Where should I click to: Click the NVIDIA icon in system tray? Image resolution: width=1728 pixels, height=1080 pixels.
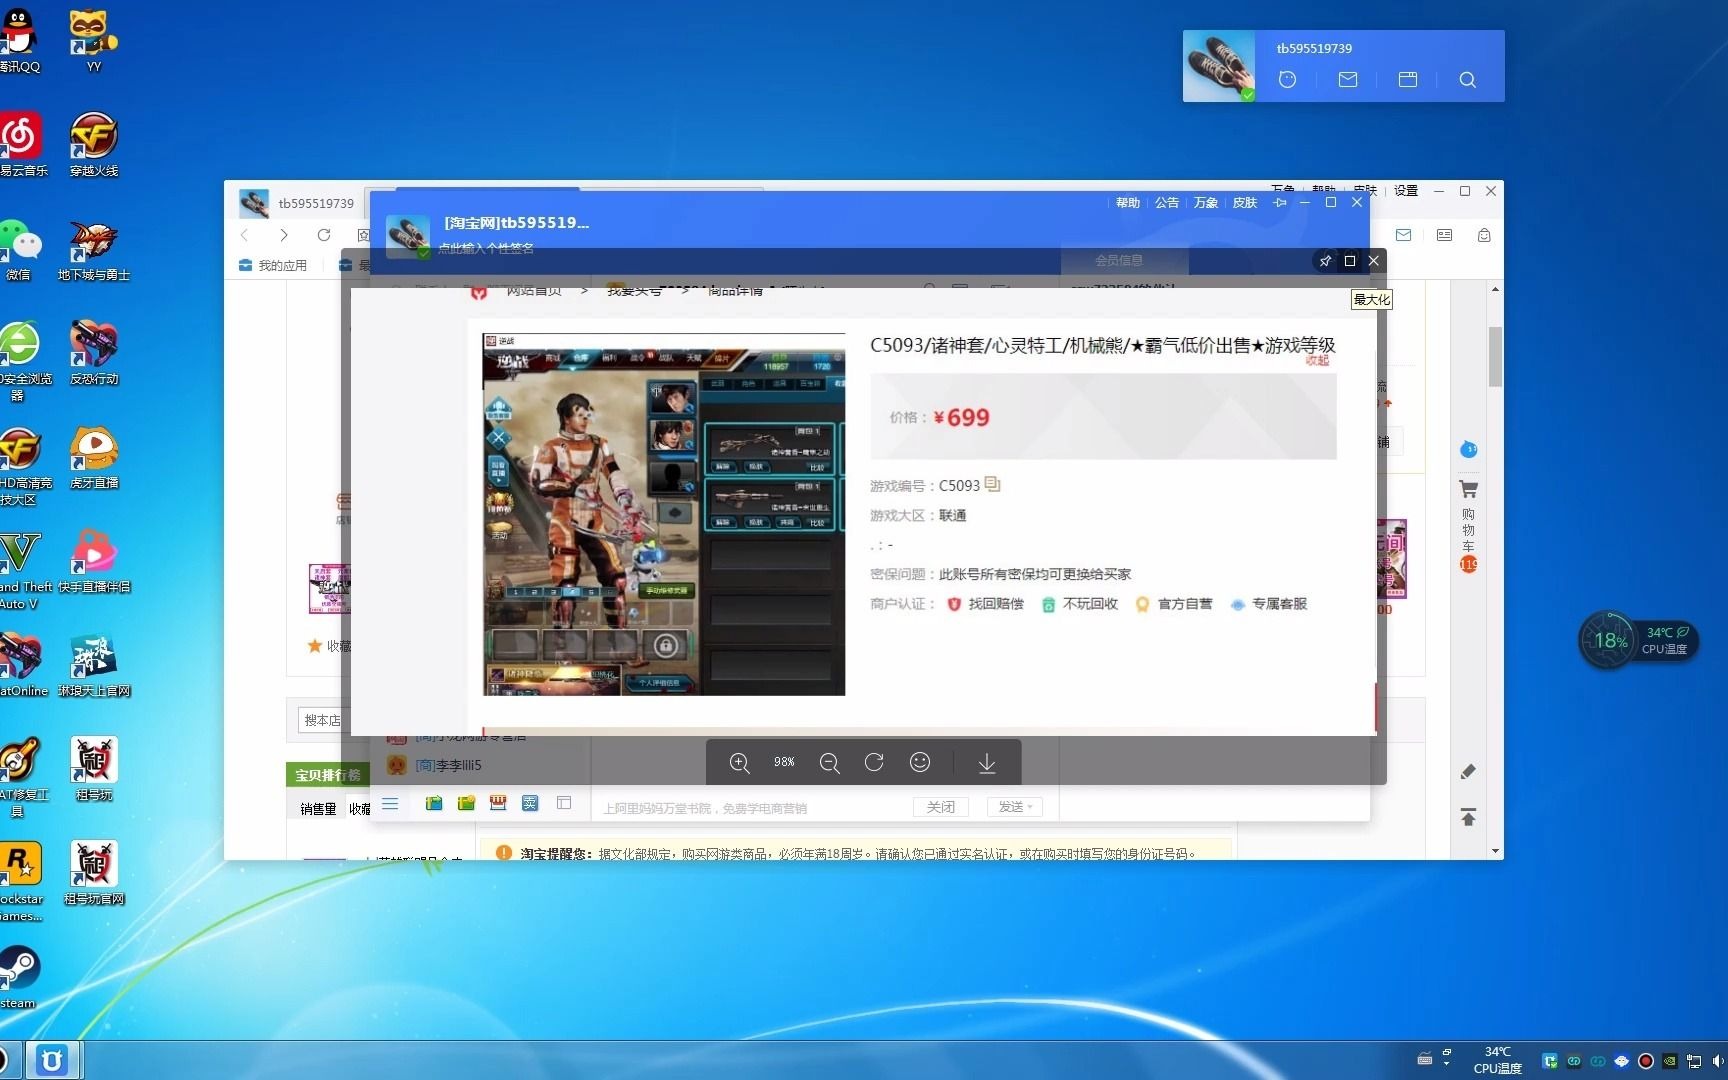click(x=1670, y=1061)
